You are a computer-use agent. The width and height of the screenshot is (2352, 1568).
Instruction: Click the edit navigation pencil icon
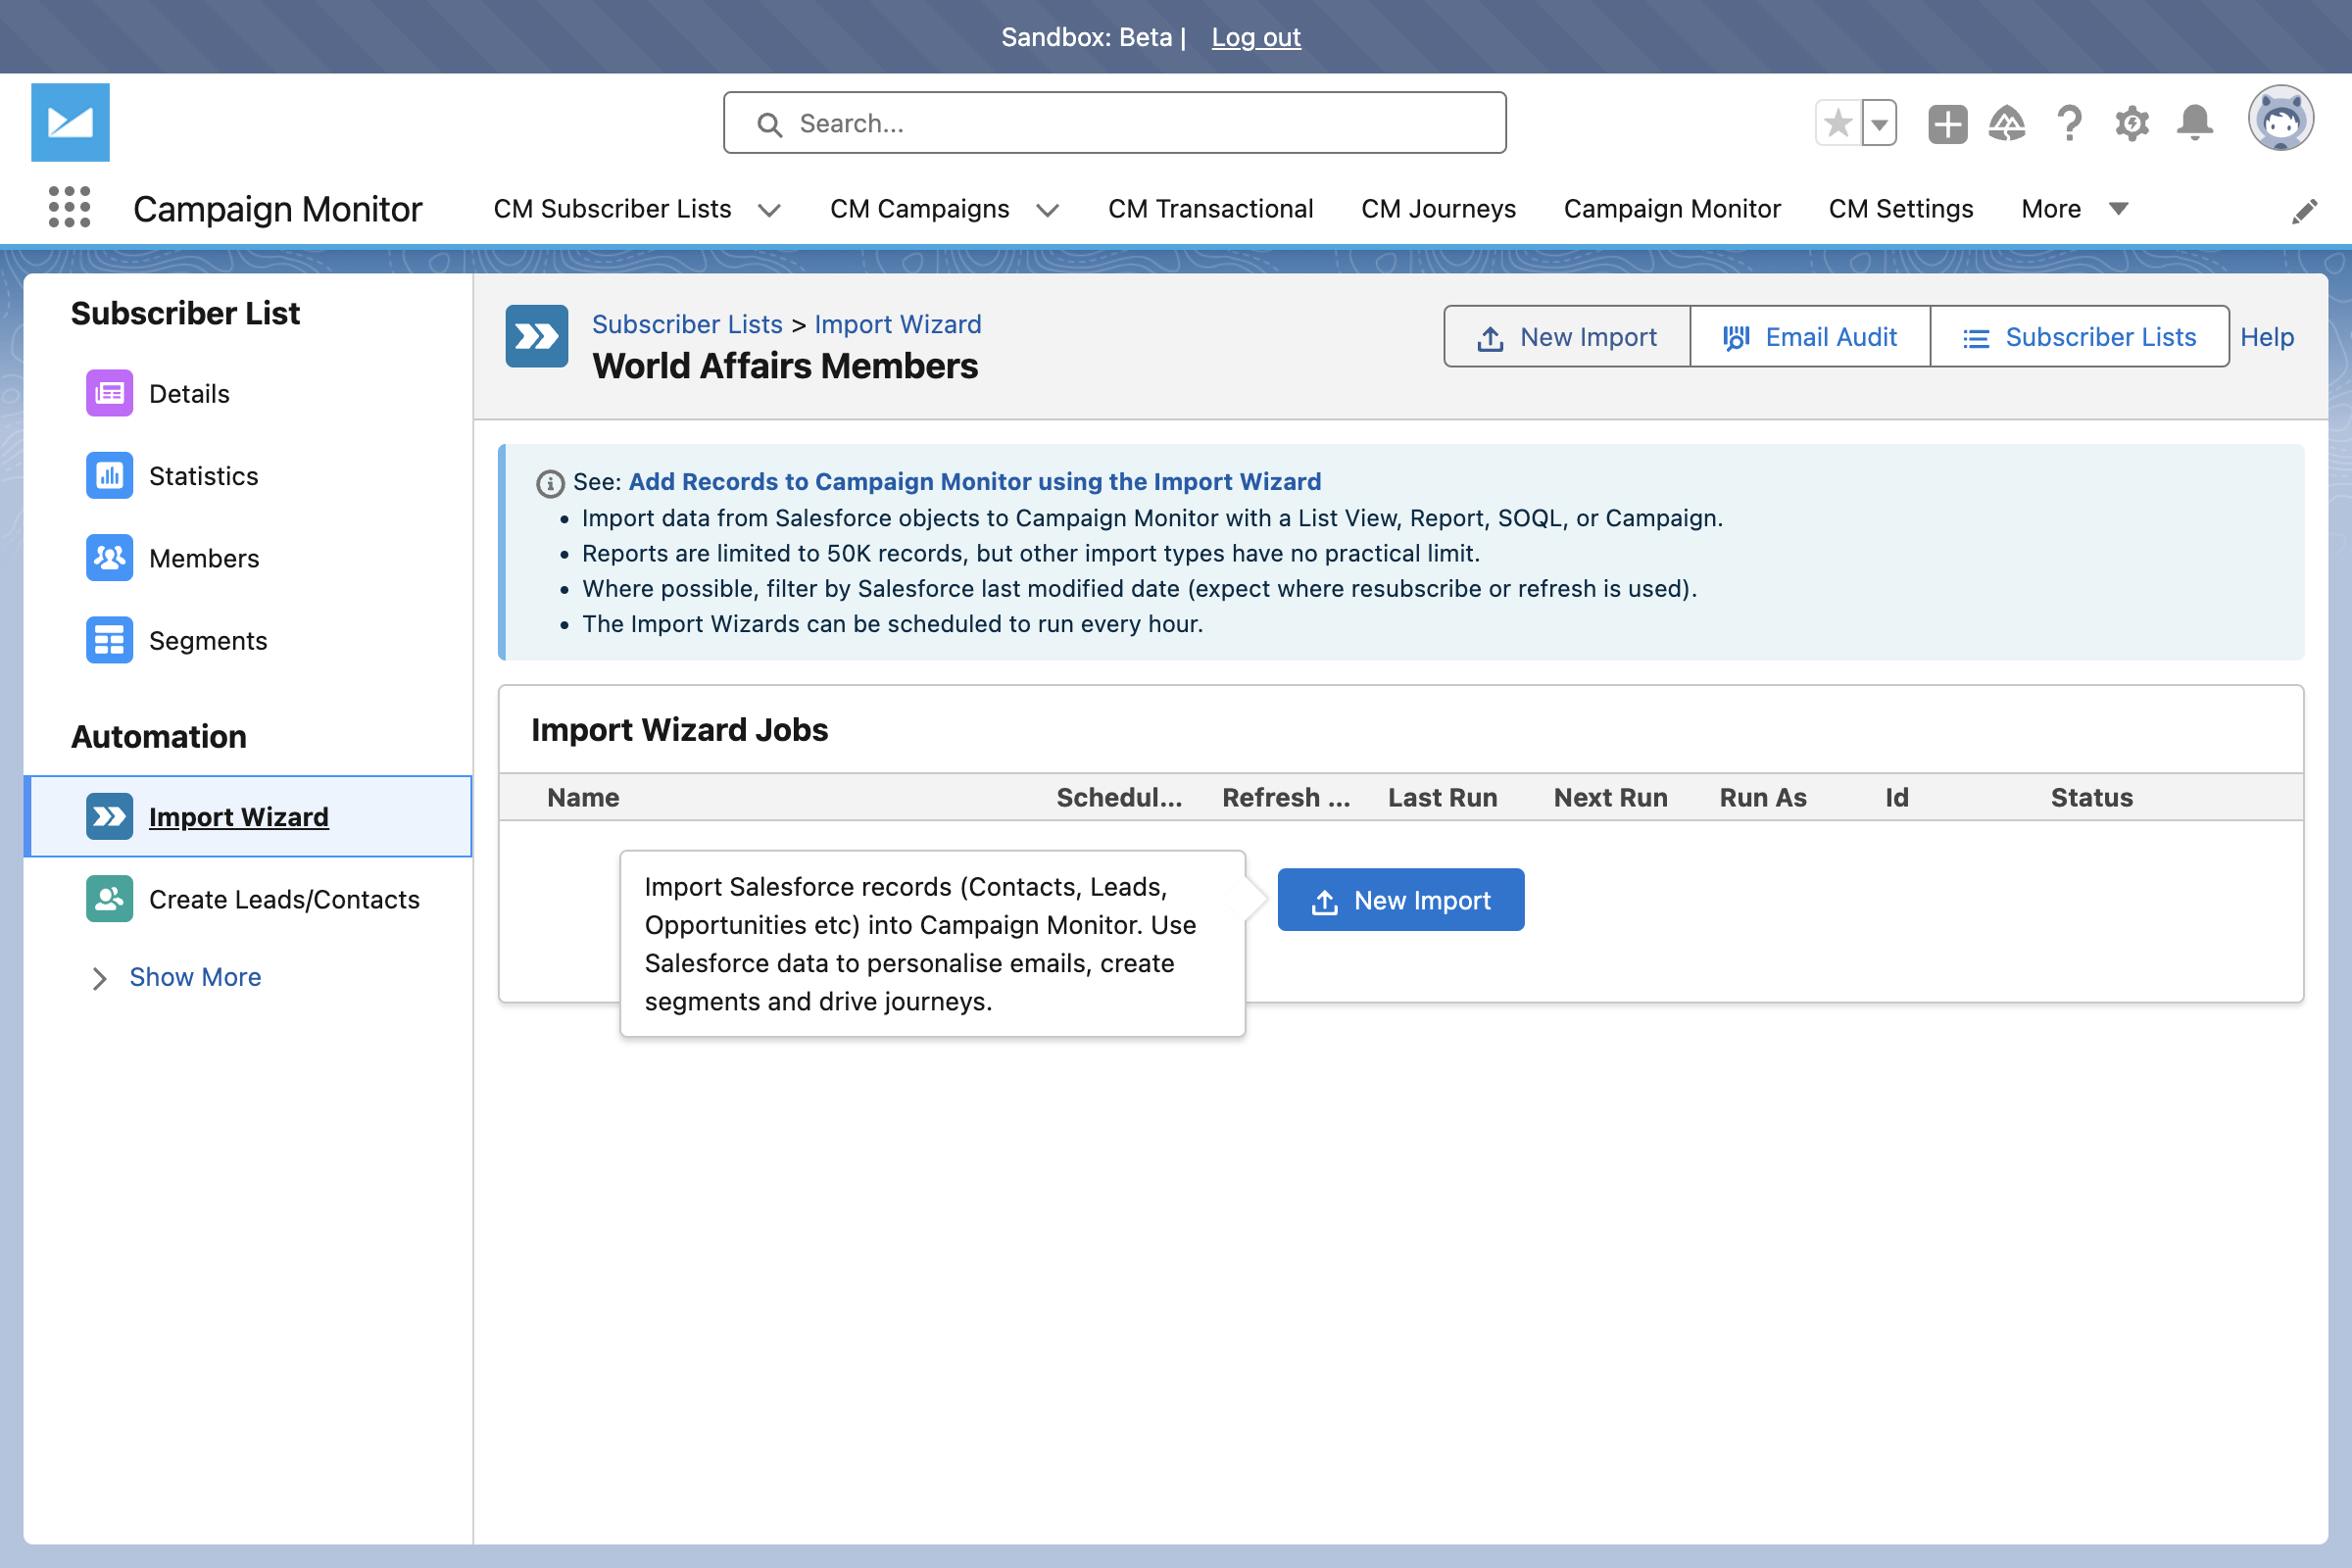coord(2304,211)
